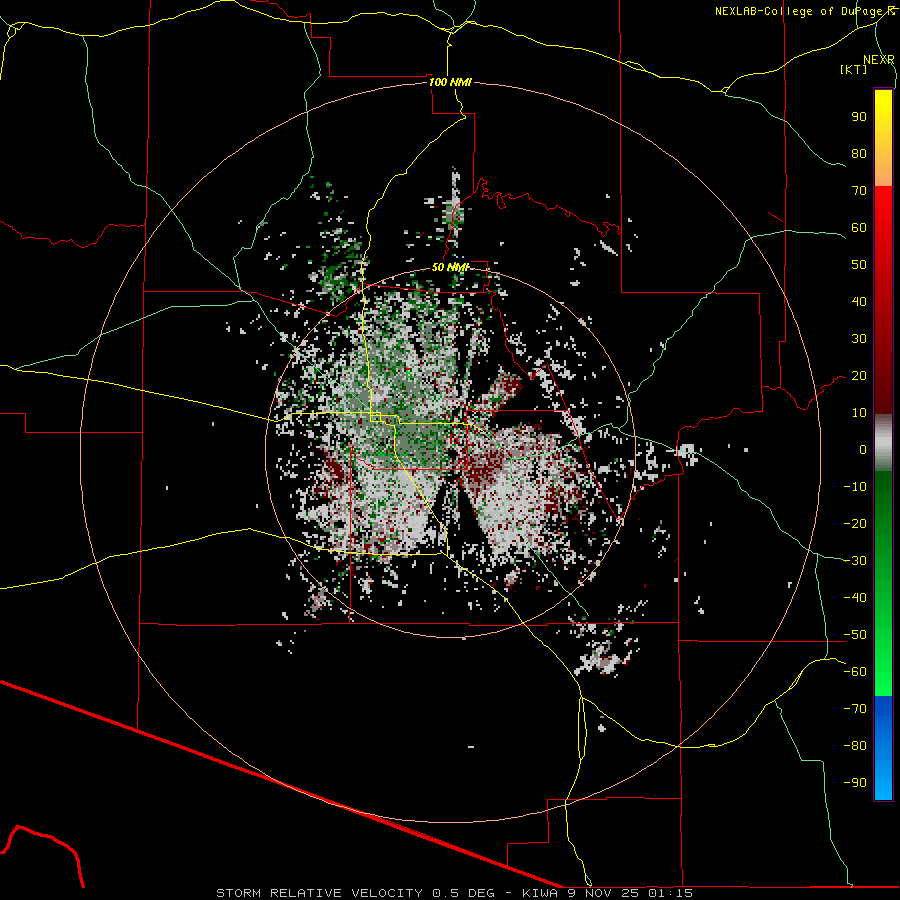Click the -40 value on the velocity scale
This screenshot has height=900, width=900.
[855, 598]
